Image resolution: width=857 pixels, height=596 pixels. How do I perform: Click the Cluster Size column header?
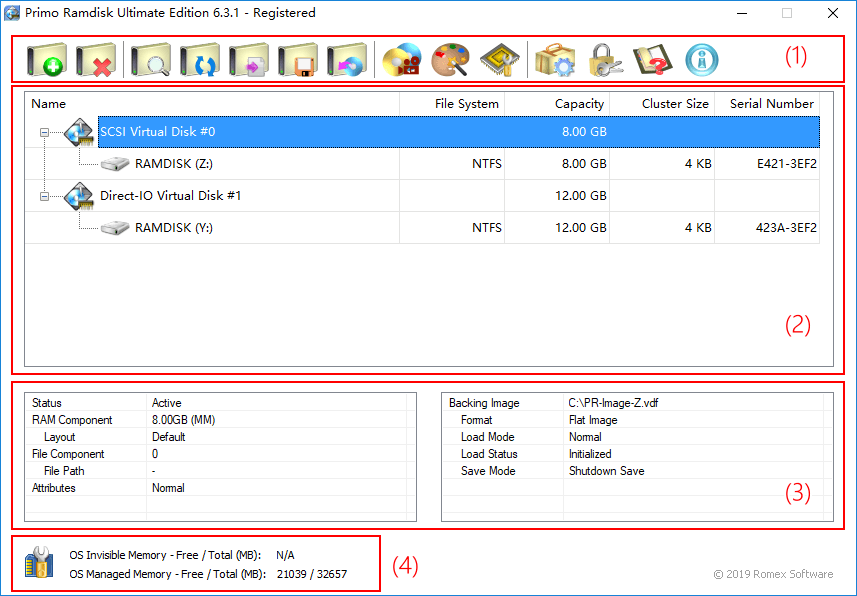(x=662, y=104)
